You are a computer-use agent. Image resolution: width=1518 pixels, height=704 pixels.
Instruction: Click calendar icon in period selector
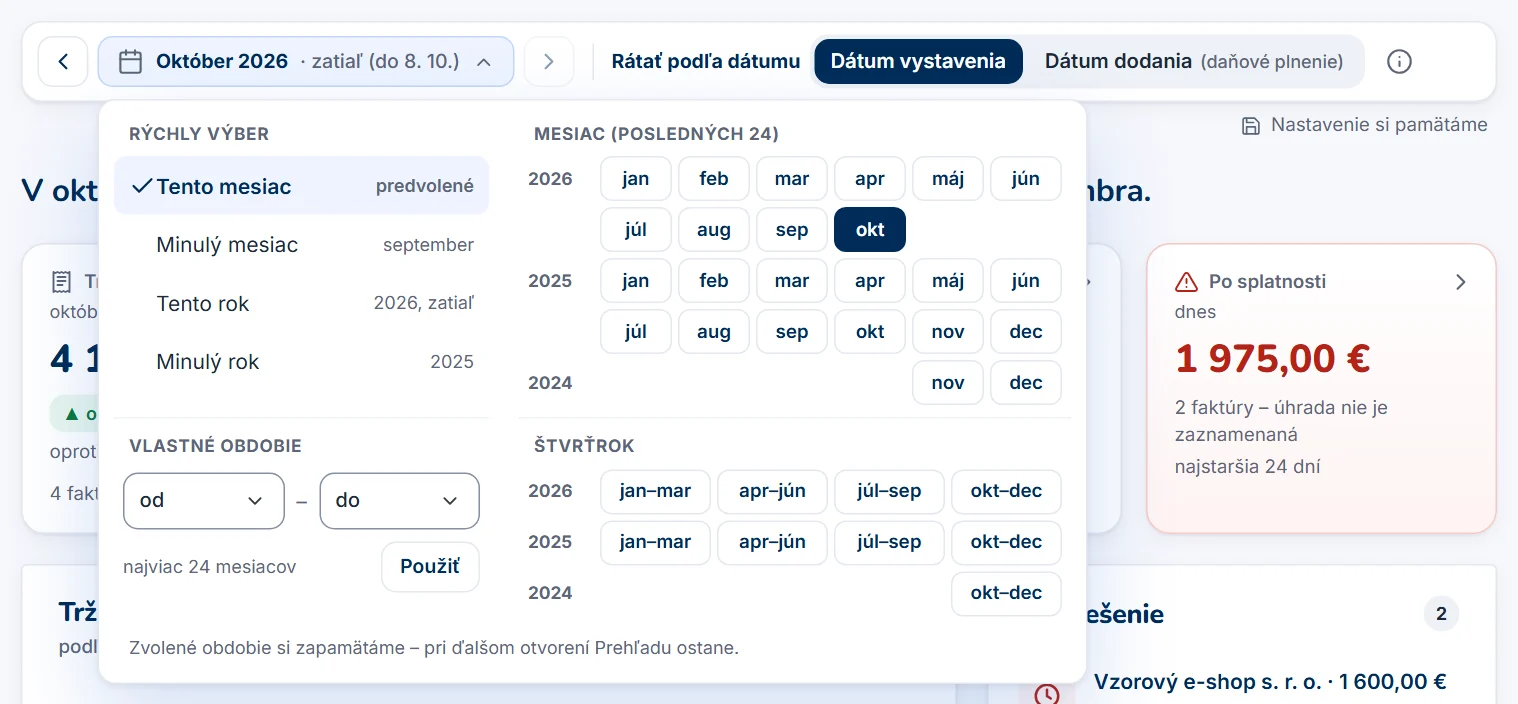coord(130,62)
